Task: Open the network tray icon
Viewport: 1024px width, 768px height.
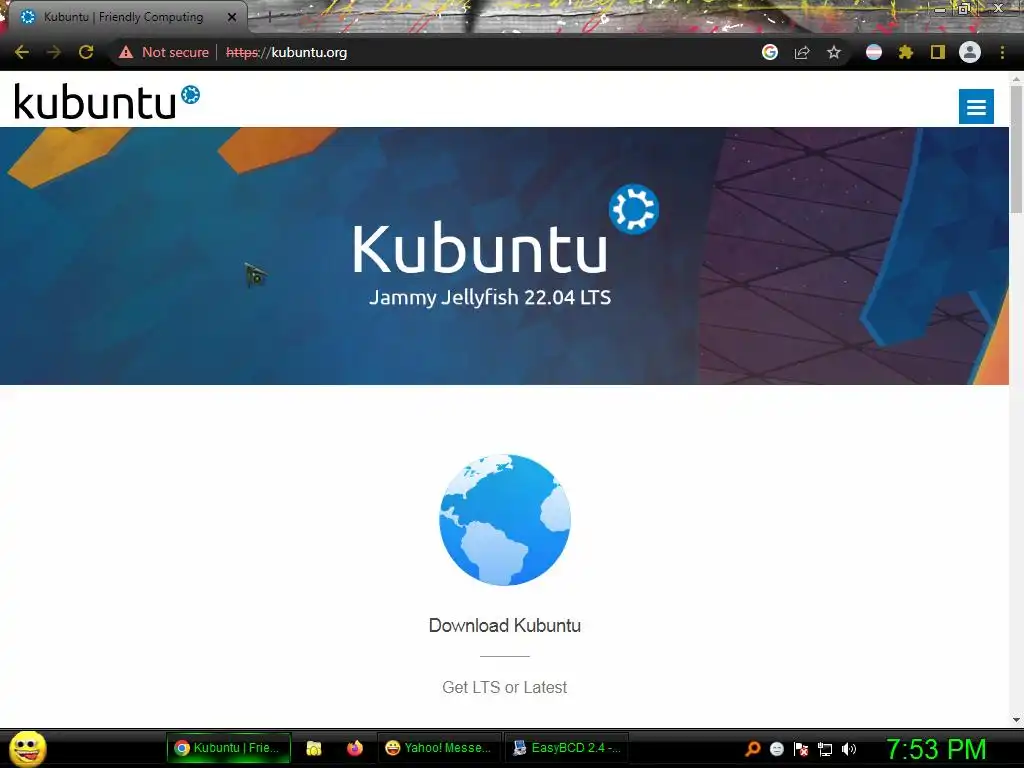Action: [825, 749]
